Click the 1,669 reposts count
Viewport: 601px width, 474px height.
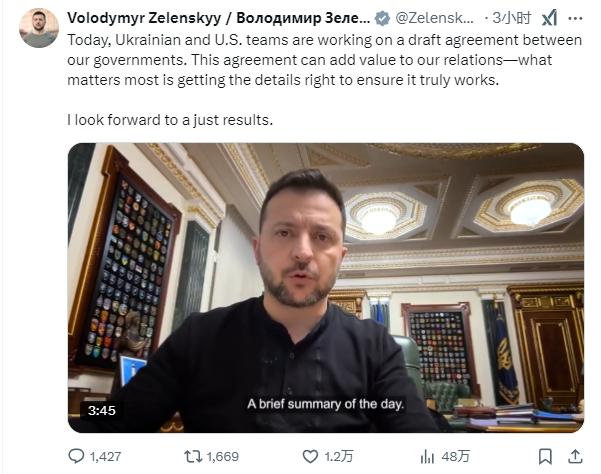tap(222, 456)
